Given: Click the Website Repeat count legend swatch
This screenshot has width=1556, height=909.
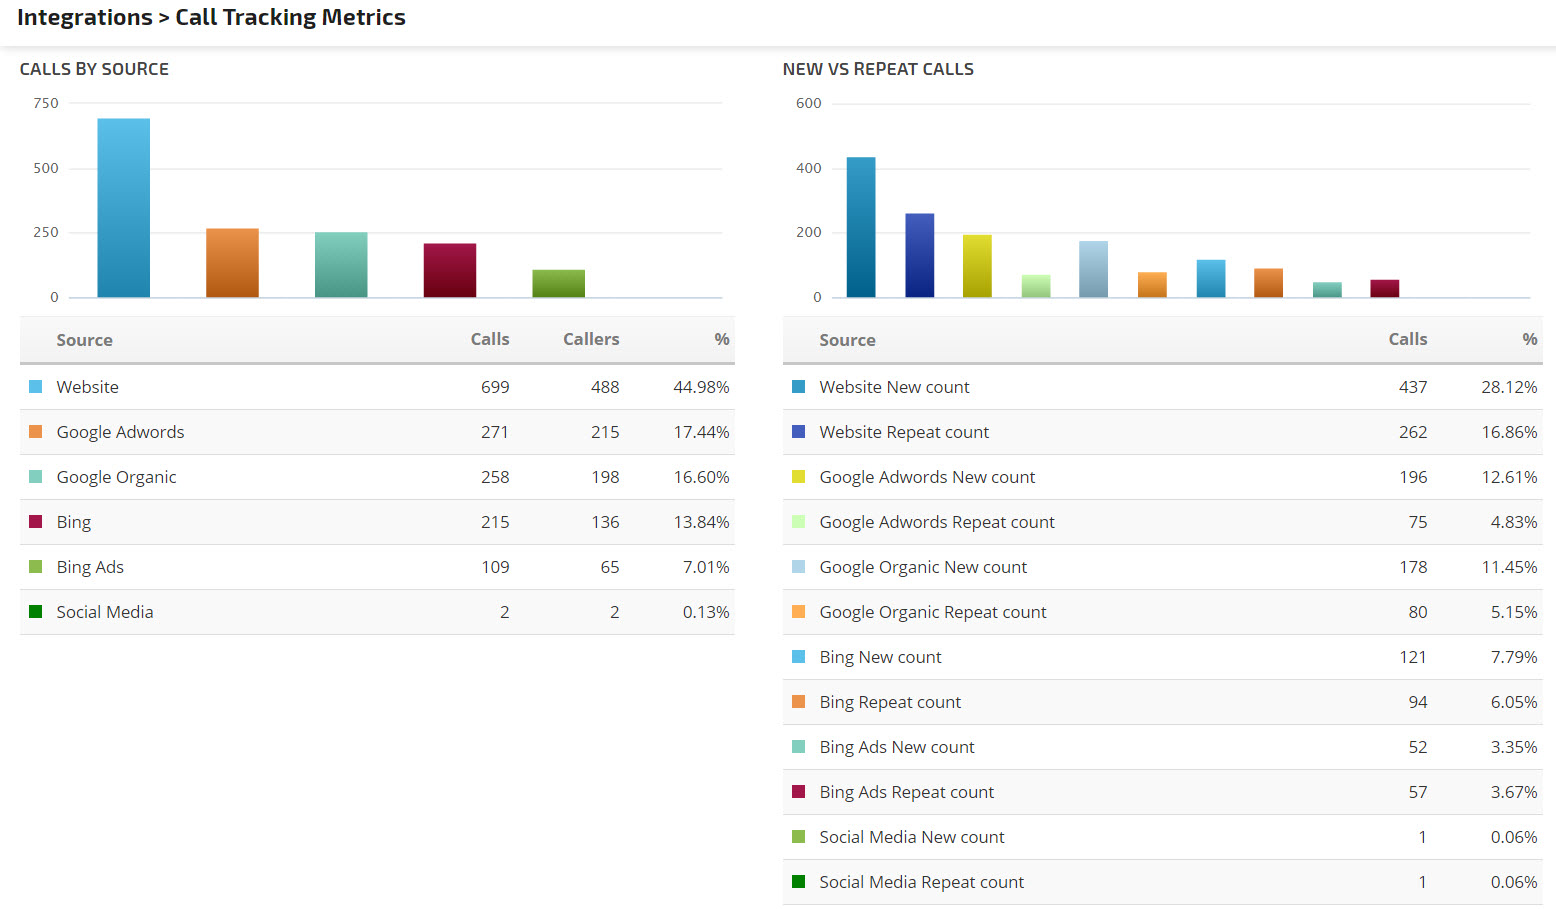Looking at the screenshot, I should point(798,432).
